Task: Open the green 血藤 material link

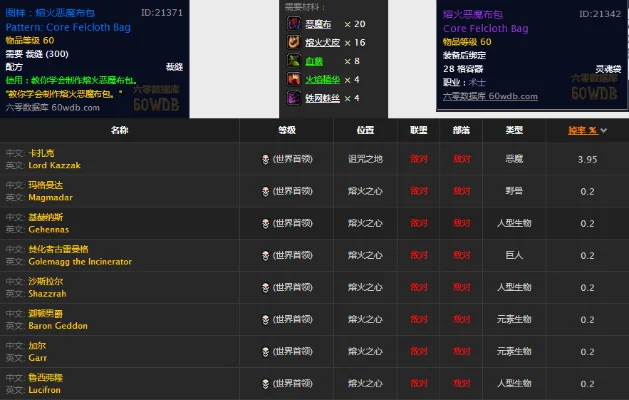Action: (x=314, y=61)
